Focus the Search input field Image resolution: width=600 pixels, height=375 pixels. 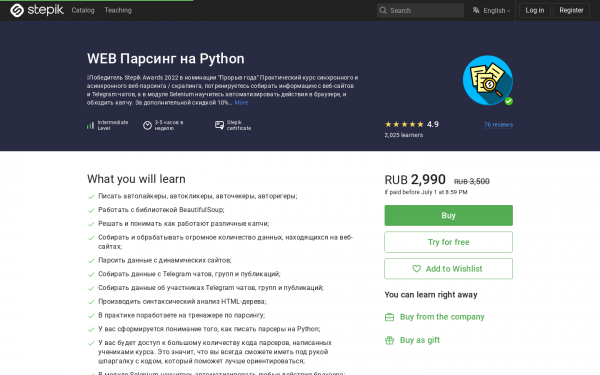click(420, 10)
